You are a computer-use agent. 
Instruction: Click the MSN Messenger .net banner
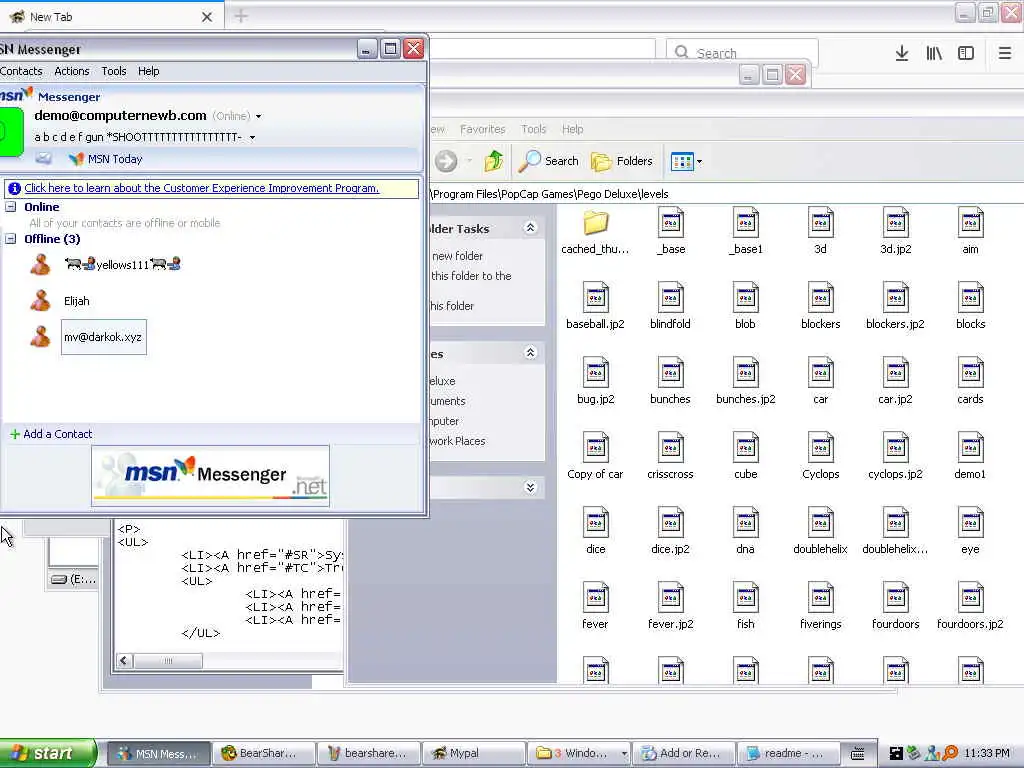(x=210, y=477)
